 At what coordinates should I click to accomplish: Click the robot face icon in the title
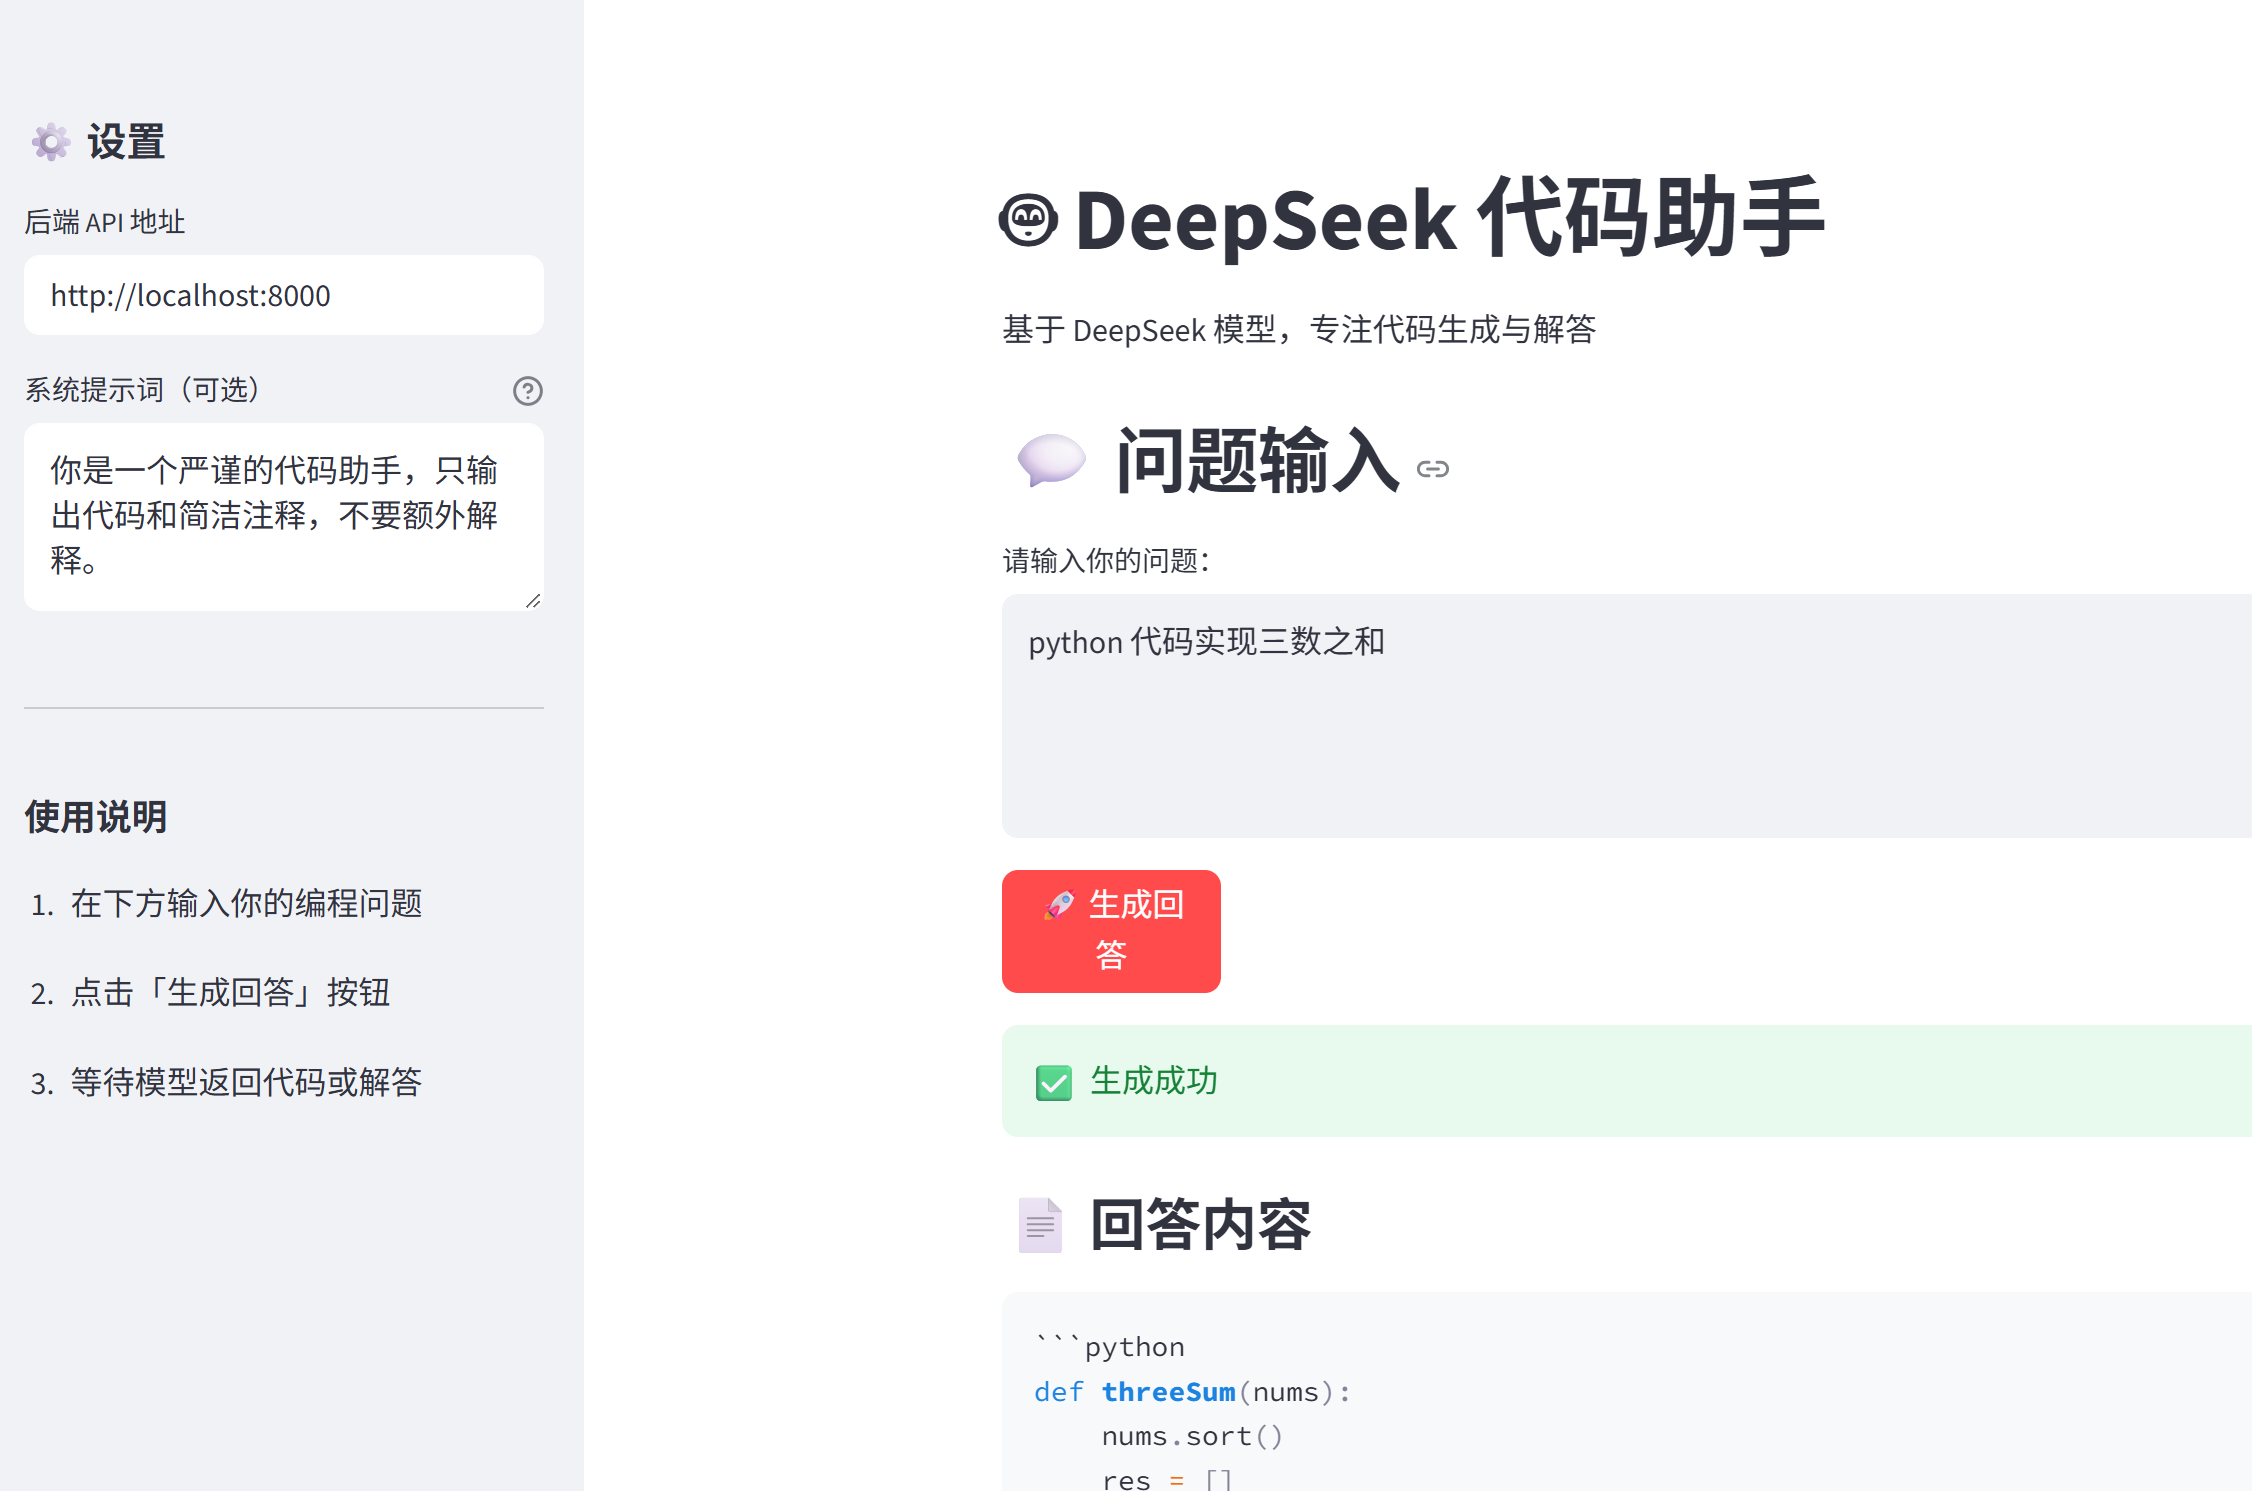click(x=1028, y=220)
